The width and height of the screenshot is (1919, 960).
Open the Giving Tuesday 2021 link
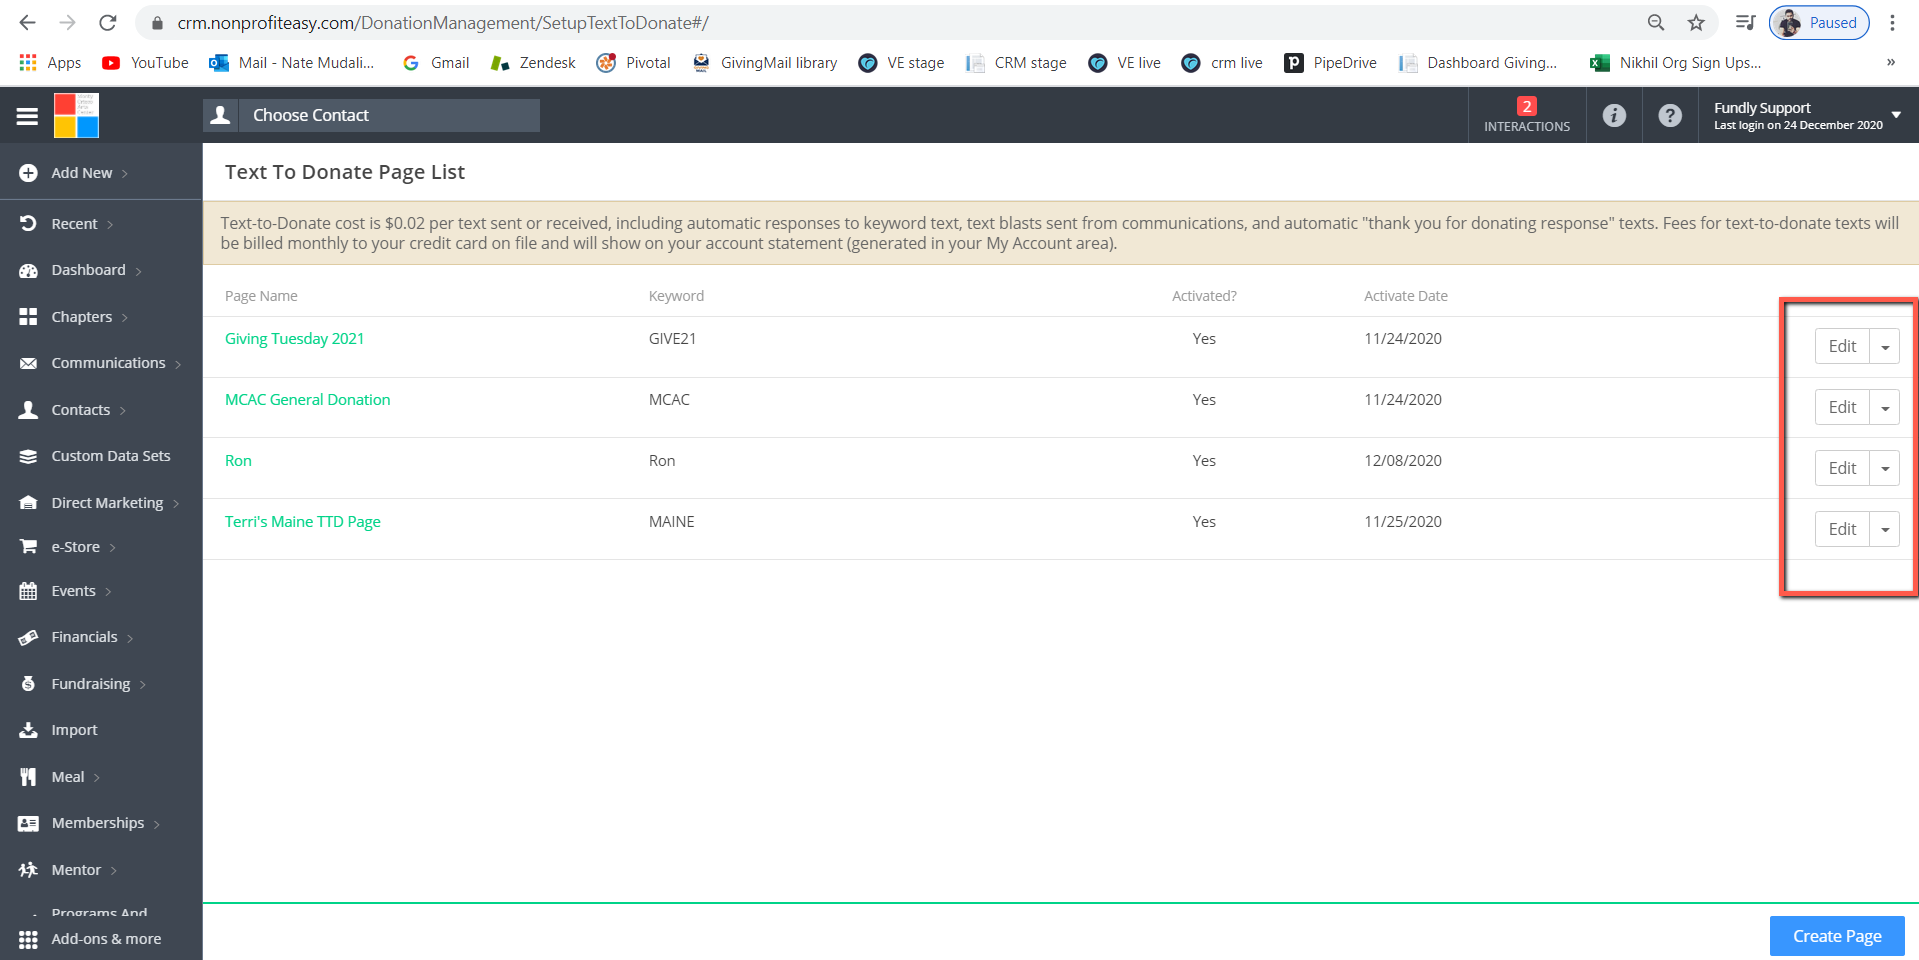[294, 339]
